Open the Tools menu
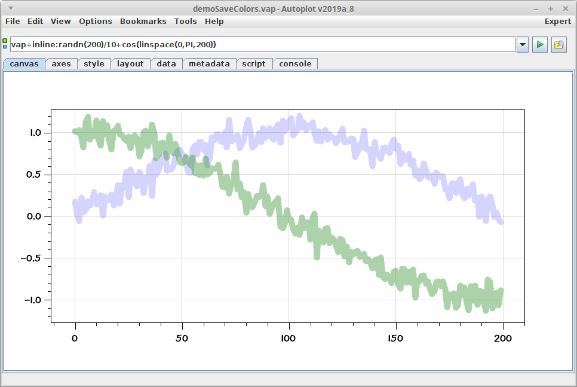The width and height of the screenshot is (577, 387). (x=185, y=21)
